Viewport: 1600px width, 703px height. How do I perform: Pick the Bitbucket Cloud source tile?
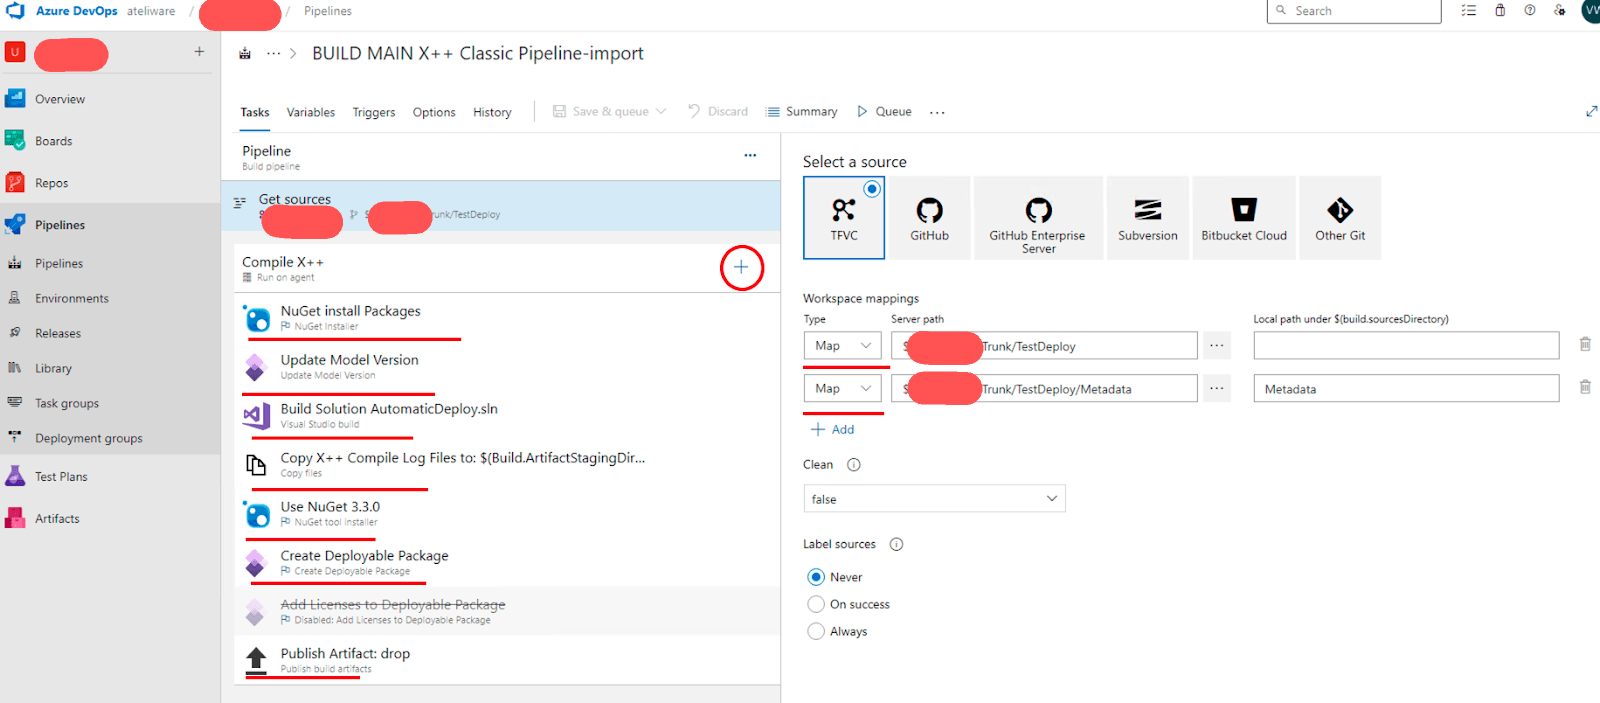[1244, 218]
